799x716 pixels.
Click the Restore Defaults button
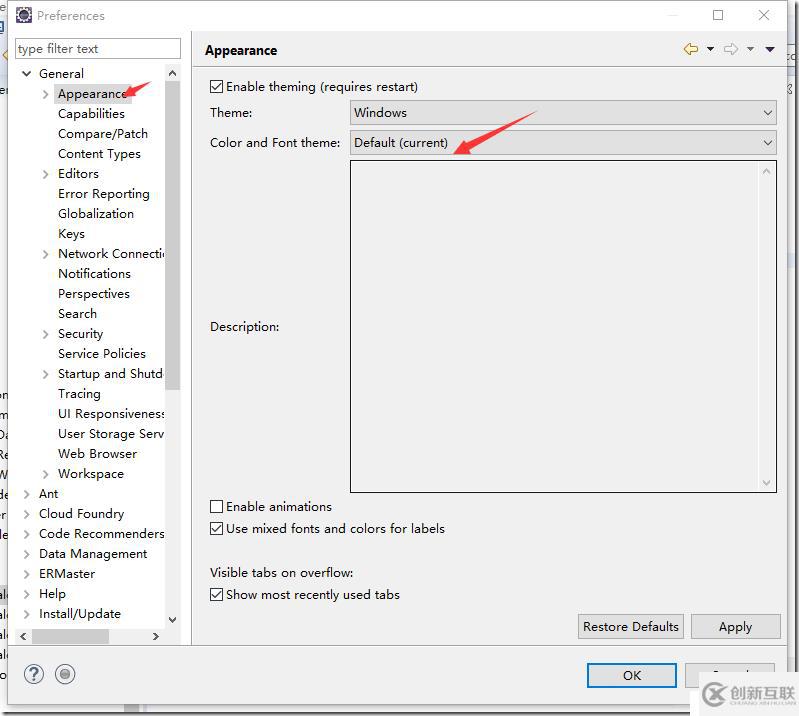631,626
